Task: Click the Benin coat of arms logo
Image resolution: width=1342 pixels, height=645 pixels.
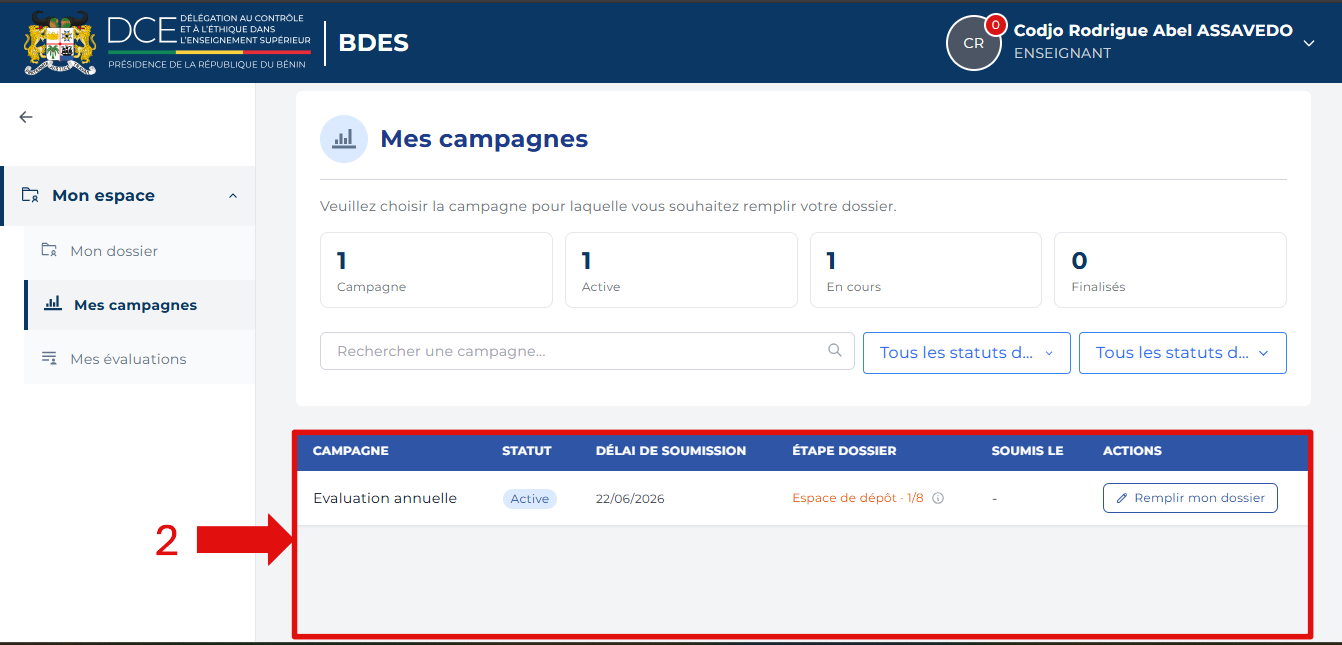Action: pyautogui.click(x=60, y=43)
